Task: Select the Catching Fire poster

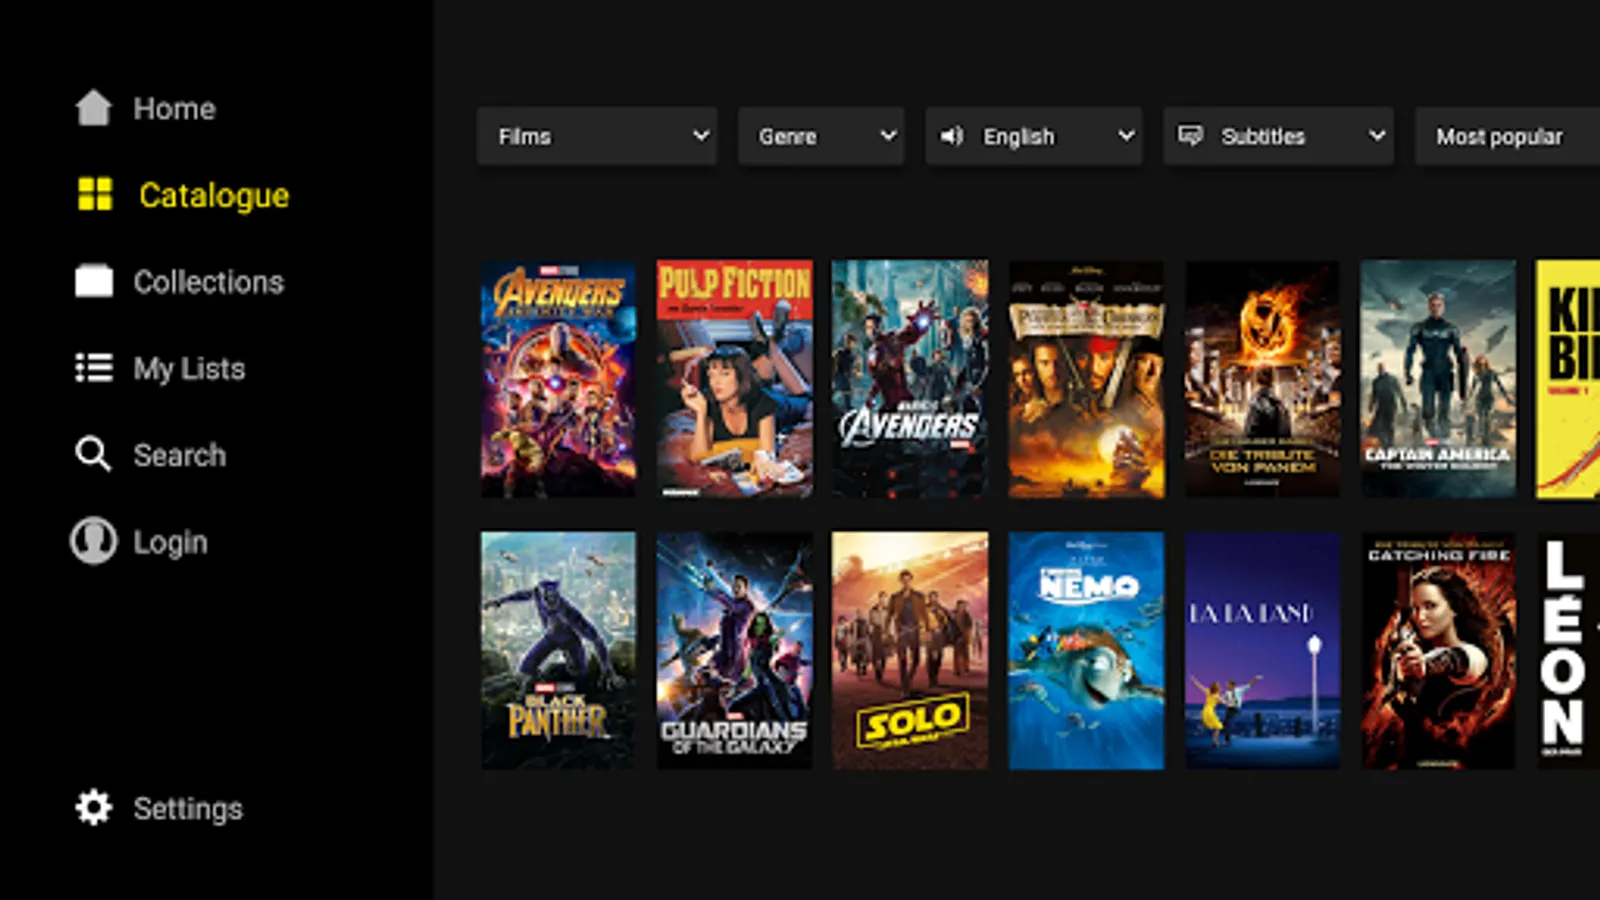Action: tap(1438, 650)
